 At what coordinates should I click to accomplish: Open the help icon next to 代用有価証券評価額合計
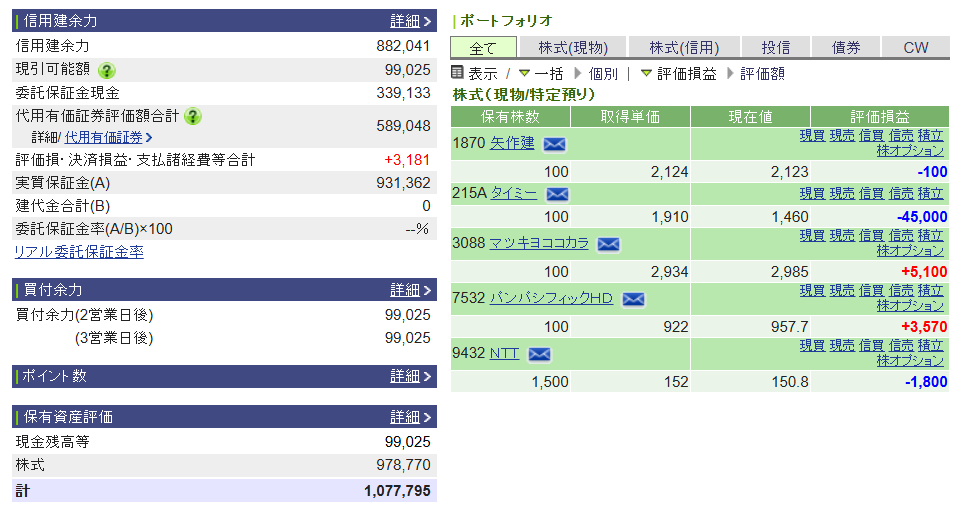coord(193,116)
